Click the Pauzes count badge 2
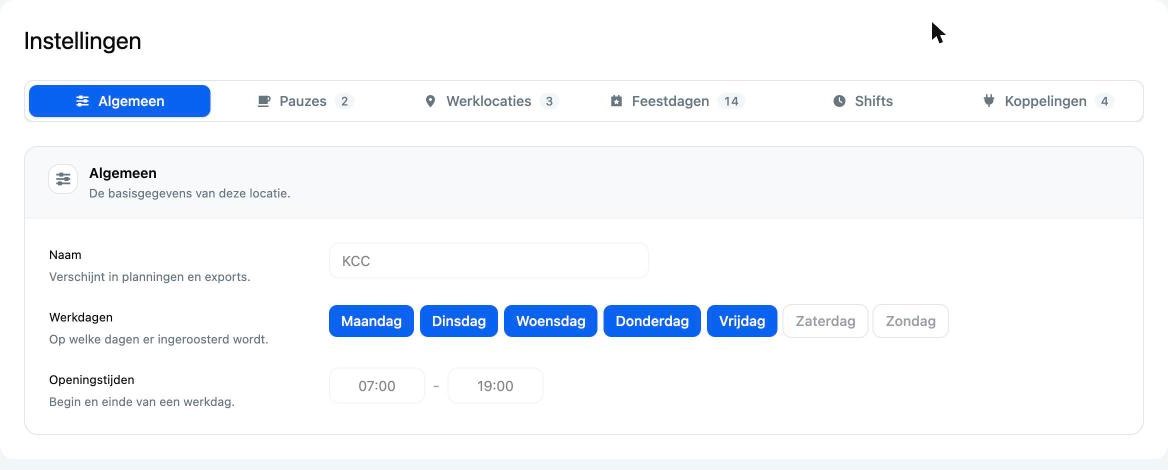Screen dimensions: 1168x470 tap(343, 101)
